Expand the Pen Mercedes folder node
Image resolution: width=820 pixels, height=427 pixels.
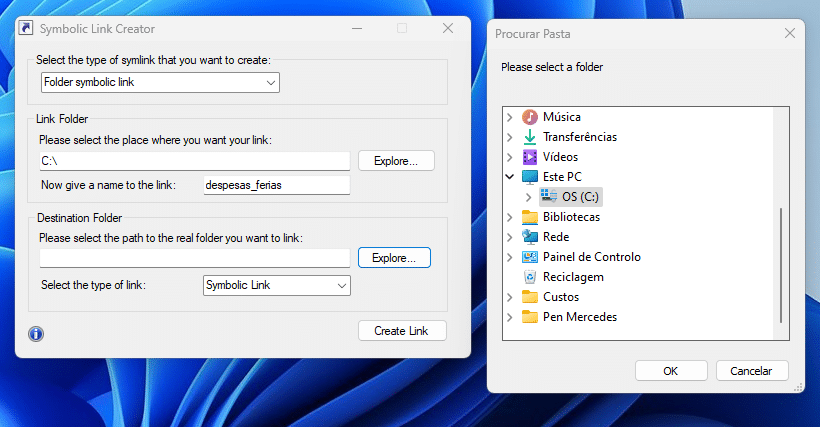click(510, 317)
